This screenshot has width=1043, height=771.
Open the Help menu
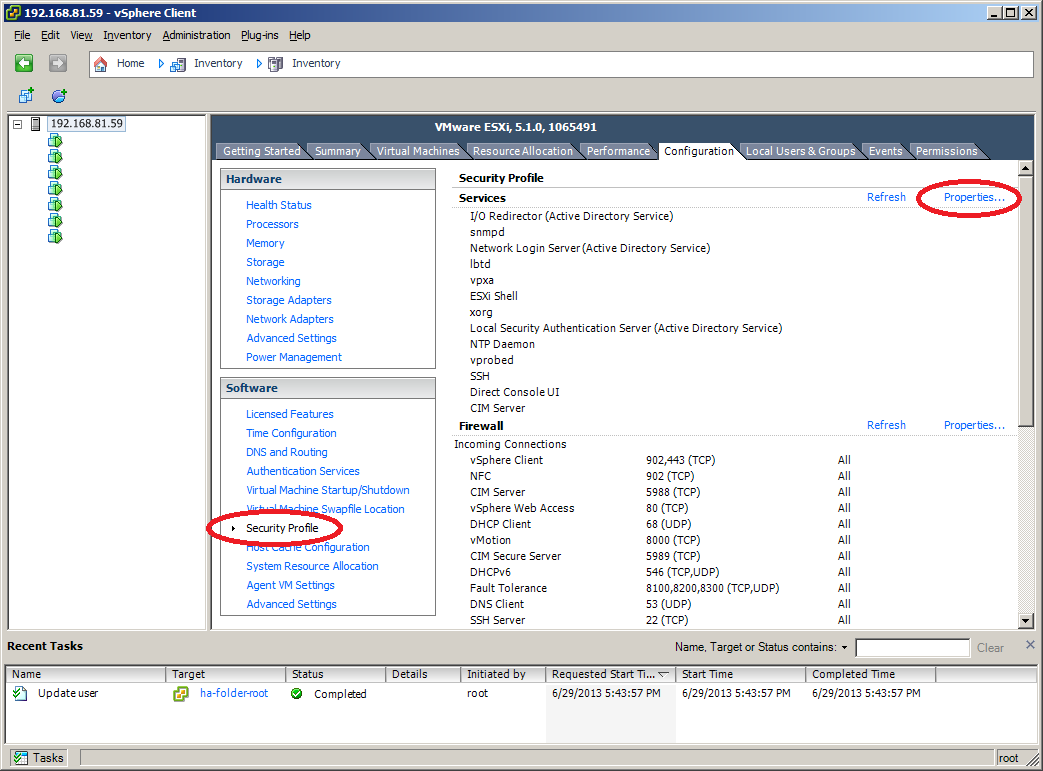tap(299, 35)
